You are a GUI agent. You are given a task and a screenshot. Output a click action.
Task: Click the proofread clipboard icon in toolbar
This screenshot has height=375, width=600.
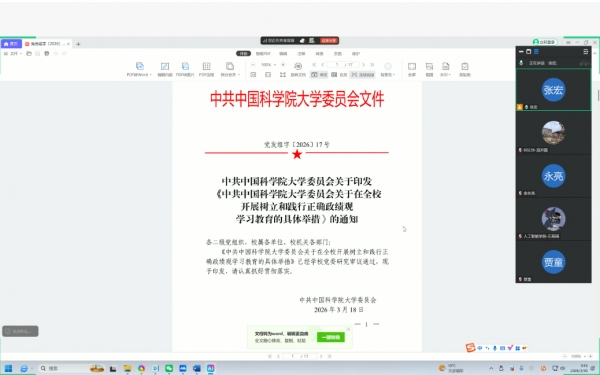coord(465,66)
